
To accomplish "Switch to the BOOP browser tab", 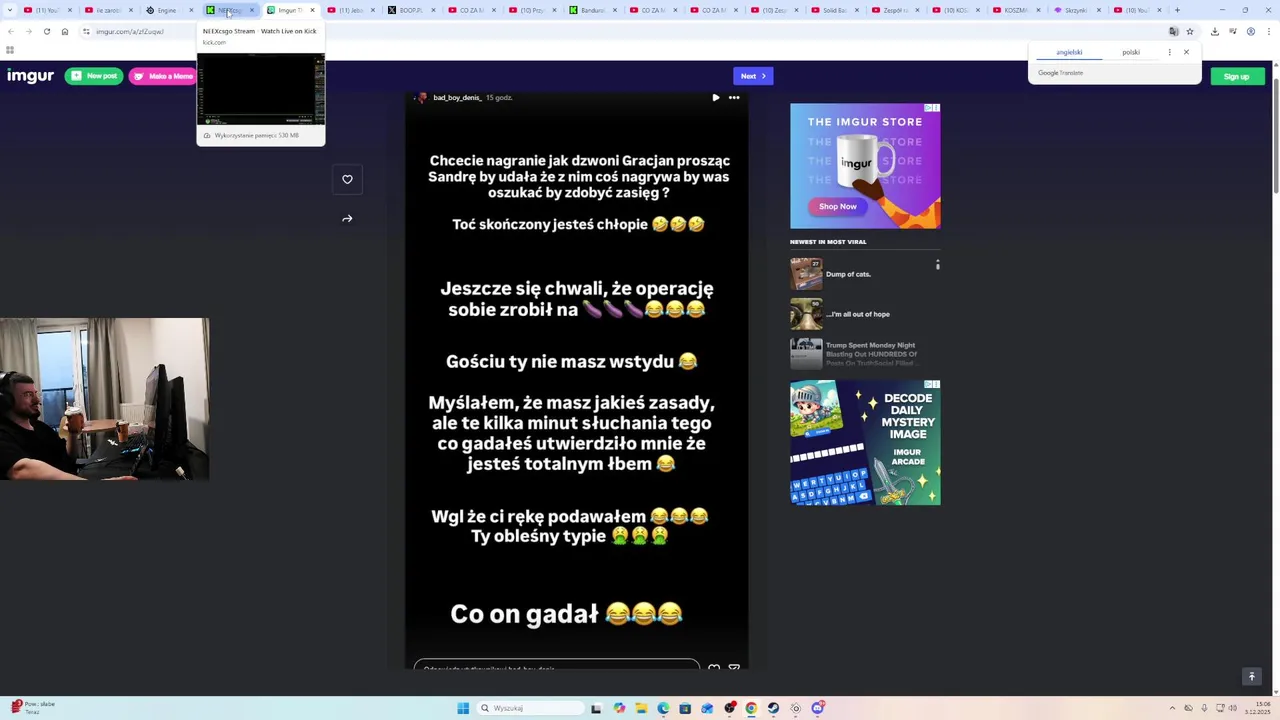I will pyautogui.click(x=411, y=10).
